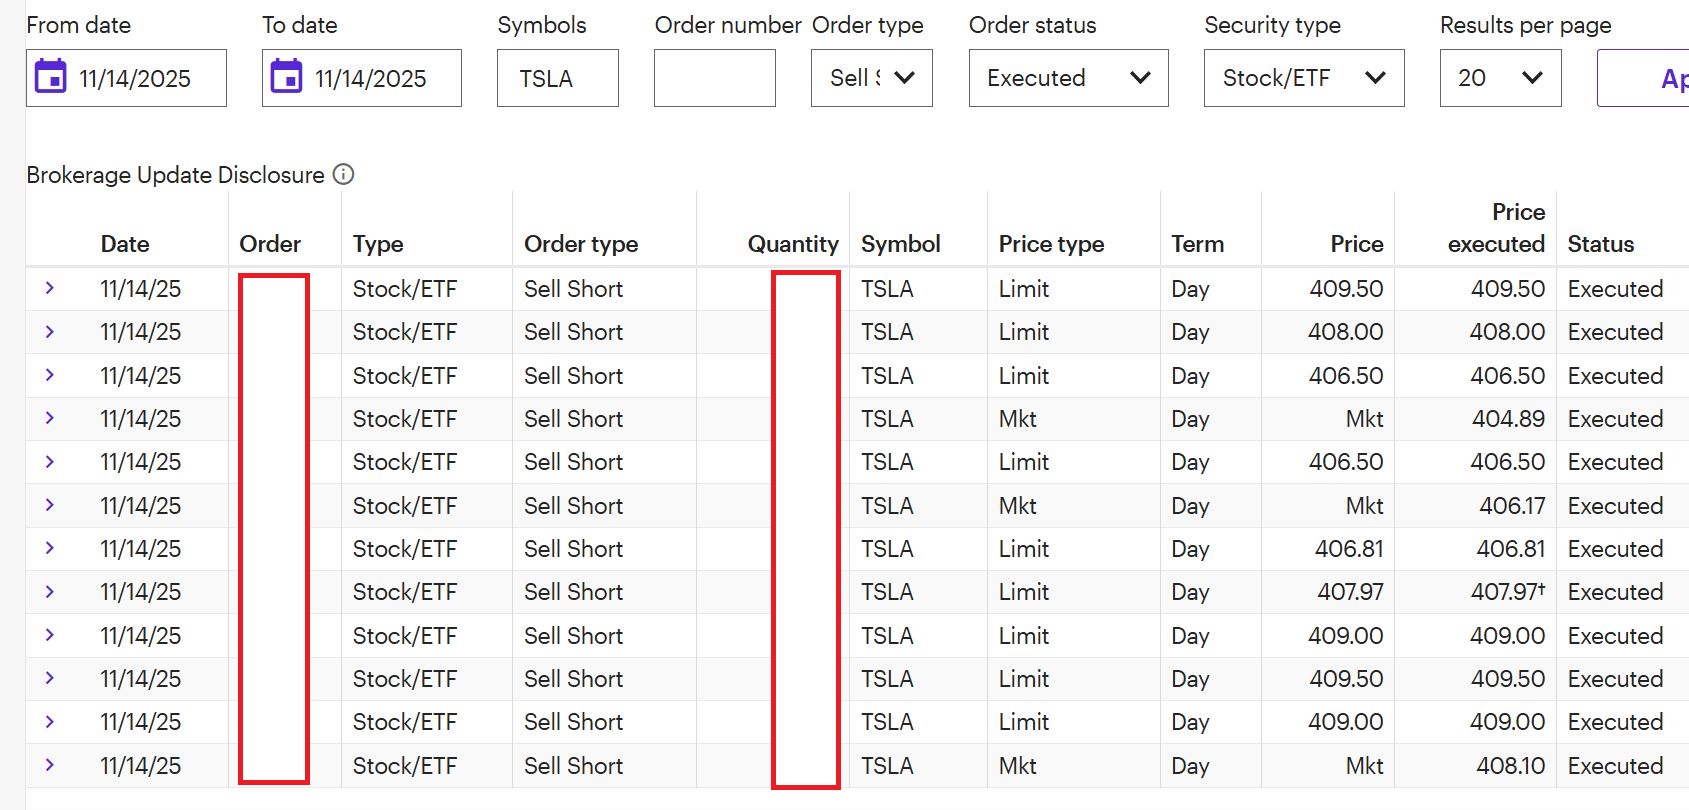Click the empty Order number input field
The width and height of the screenshot is (1689, 810).
pyautogui.click(x=714, y=78)
